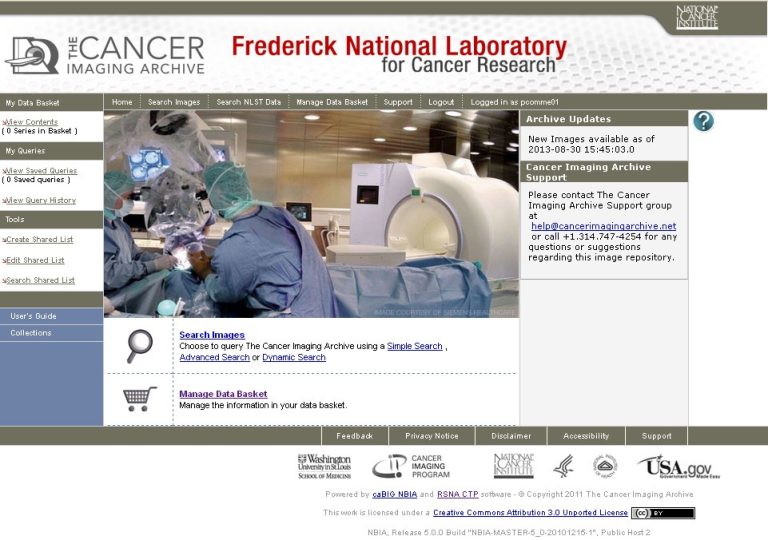Open Creative Commons Attribution 3.0 Unported License link
Screen dimensions: 768x540
click(x=530, y=513)
